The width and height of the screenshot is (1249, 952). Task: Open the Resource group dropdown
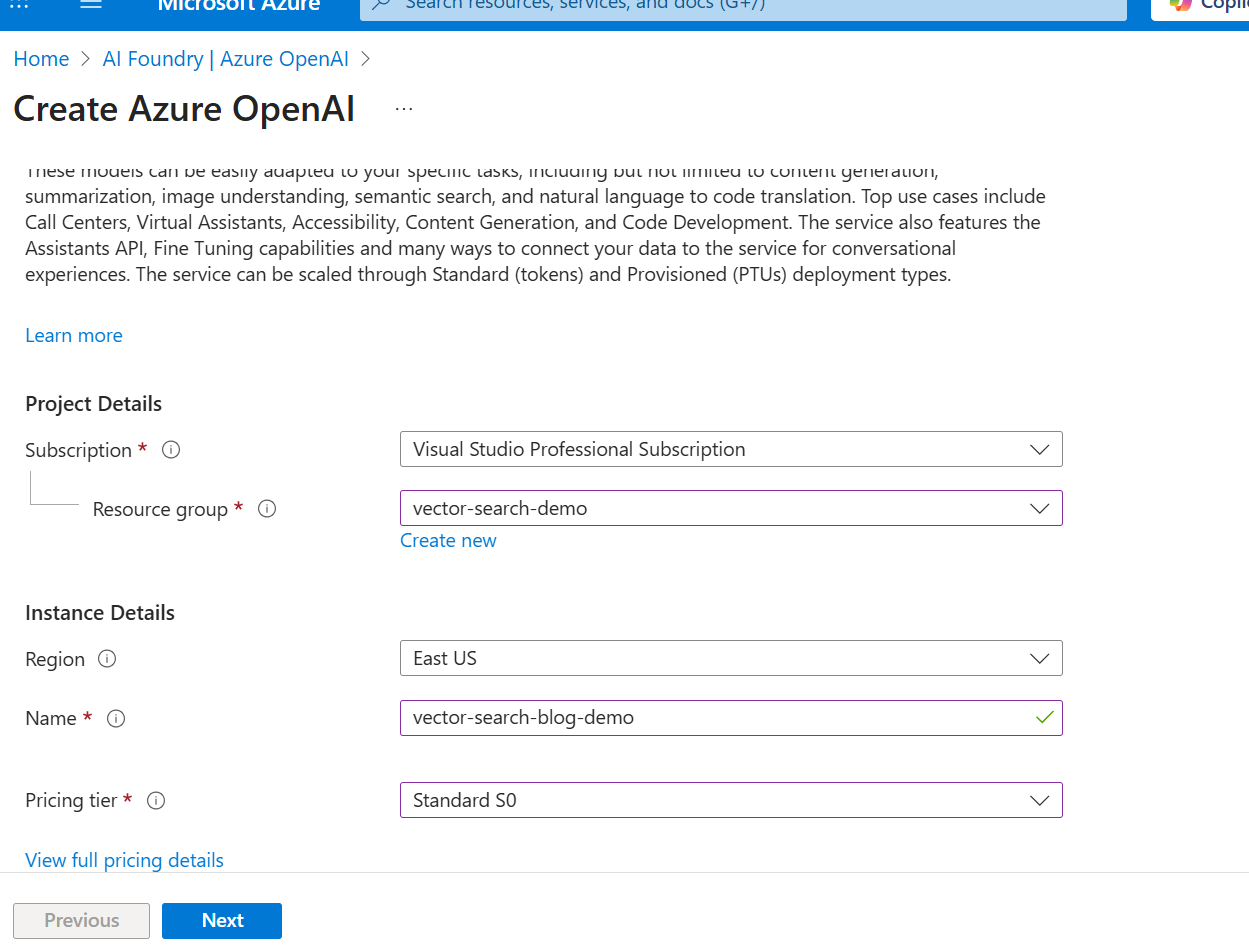click(x=731, y=508)
